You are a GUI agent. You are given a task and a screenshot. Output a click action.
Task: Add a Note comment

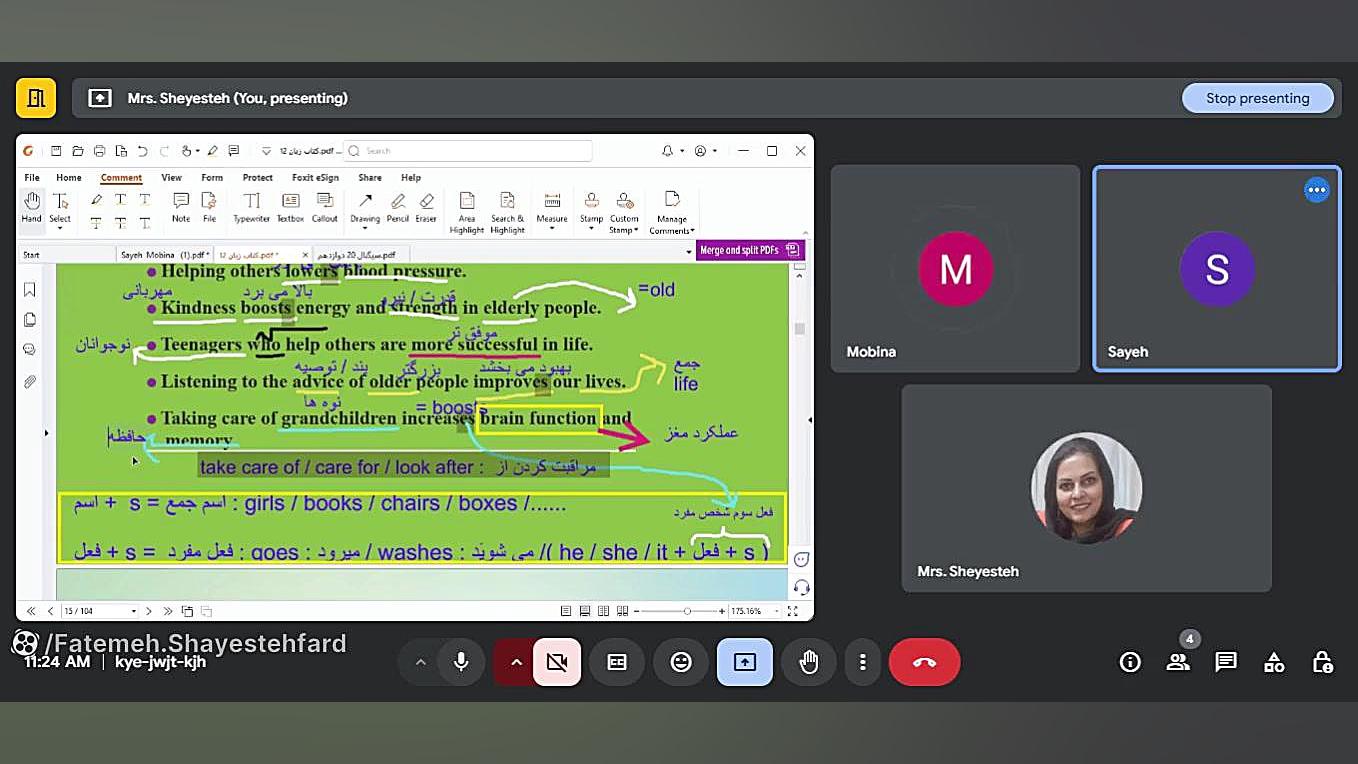click(181, 207)
